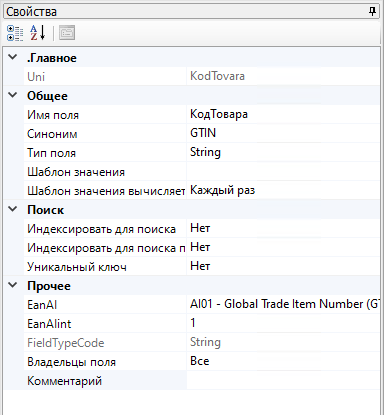Select the Тип поля String value
This screenshot has width=384, height=415.
pyautogui.click(x=283, y=152)
